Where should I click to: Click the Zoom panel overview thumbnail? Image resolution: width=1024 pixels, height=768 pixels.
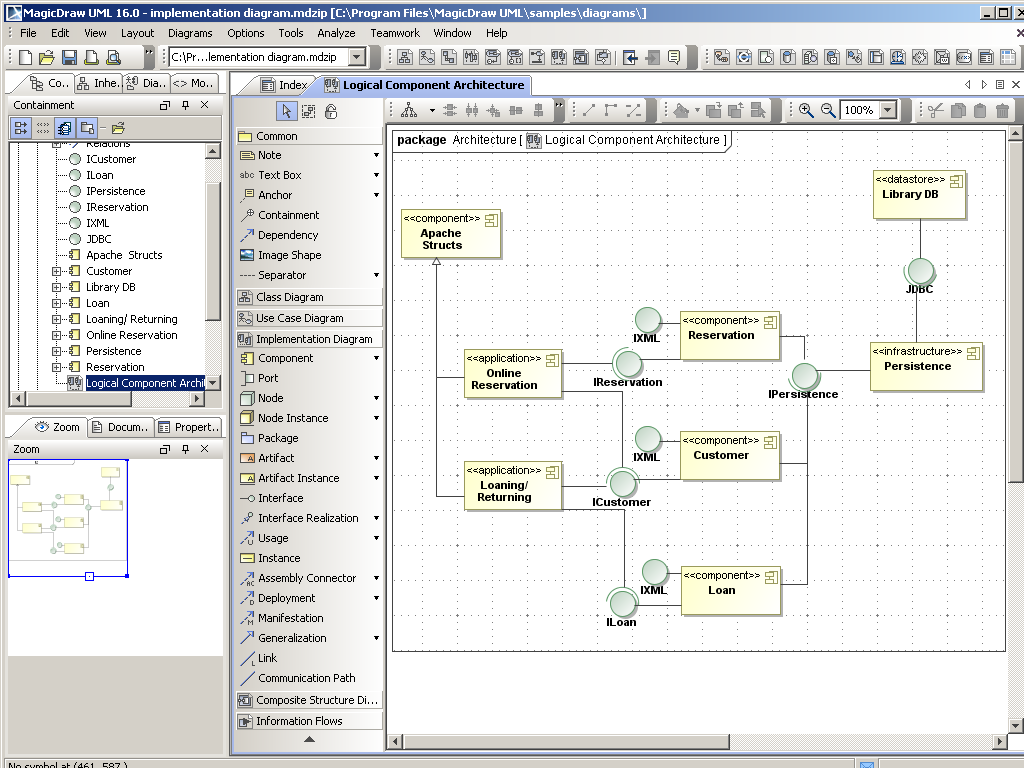tap(68, 518)
